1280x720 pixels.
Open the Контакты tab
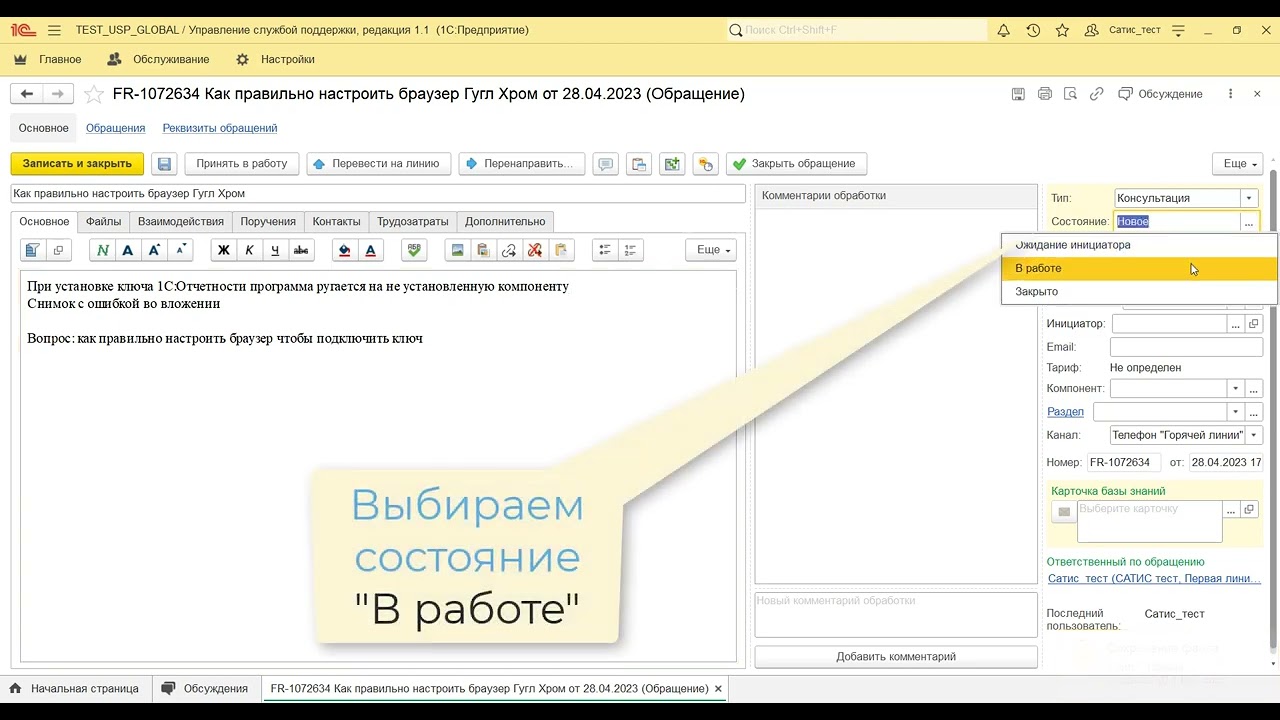[x=336, y=222]
